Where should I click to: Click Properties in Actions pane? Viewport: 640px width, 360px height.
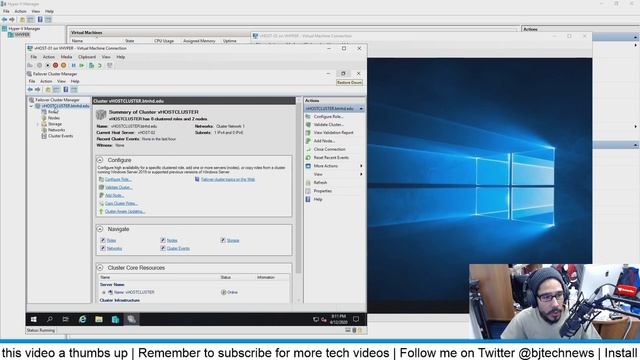[322, 191]
